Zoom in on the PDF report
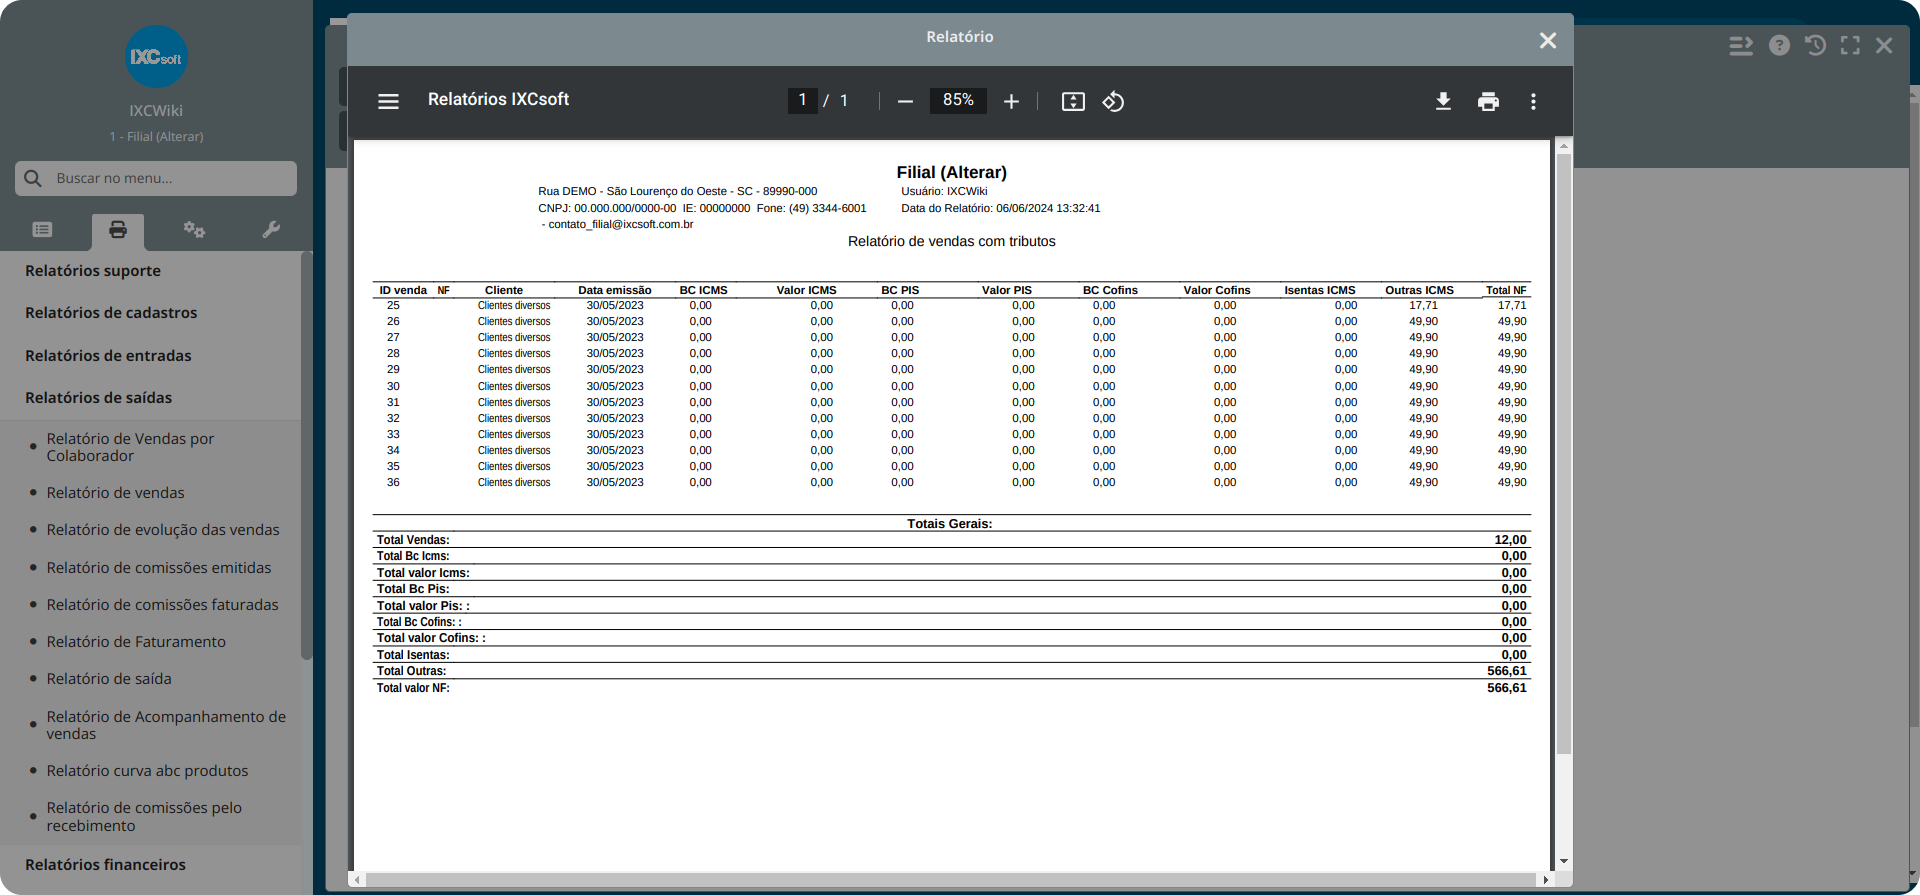The height and width of the screenshot is (895, 1920). tap(1011, 101)
